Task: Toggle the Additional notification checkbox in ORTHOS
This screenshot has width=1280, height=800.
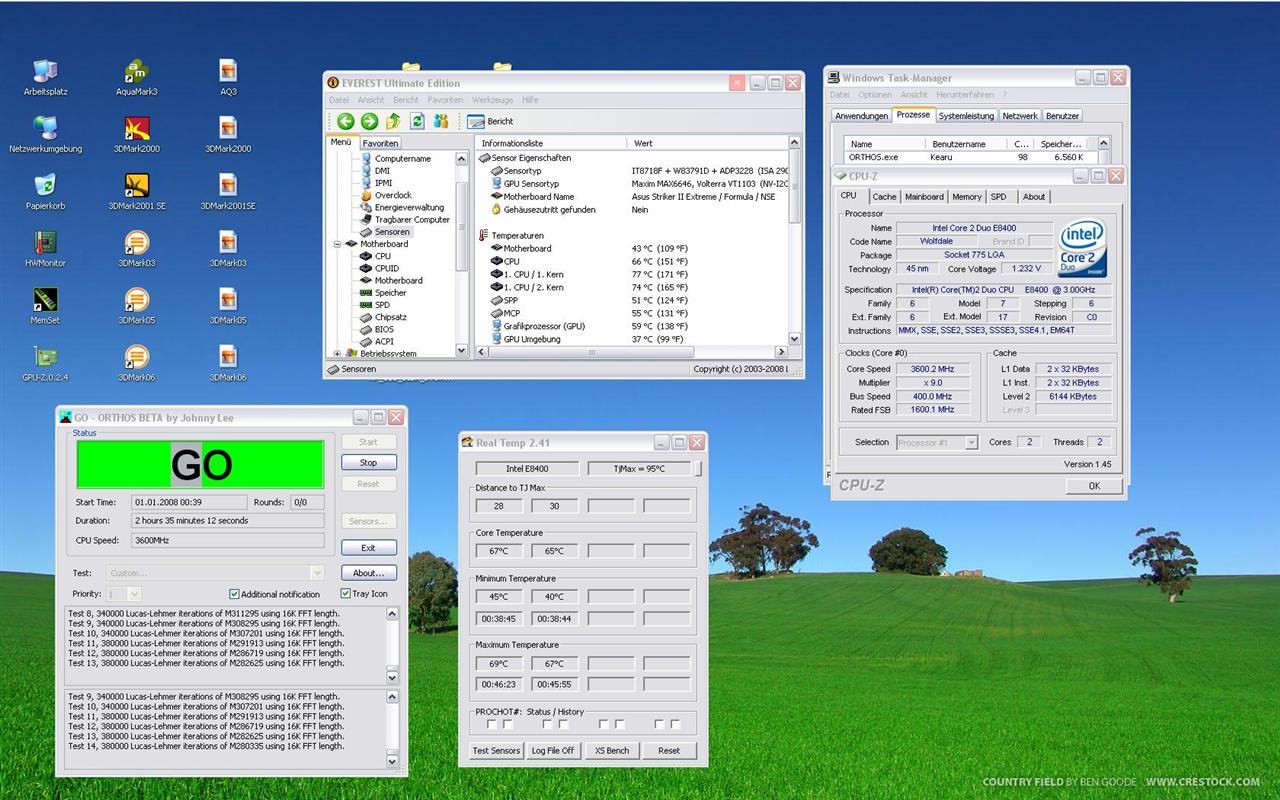Action: (x=235, y=594)
